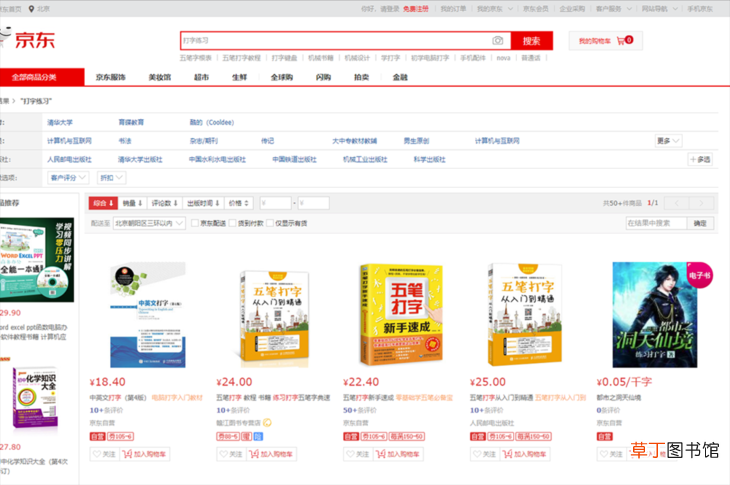Check the 货到付款 checkbox
730x485 pixels.
click(232, 223)
